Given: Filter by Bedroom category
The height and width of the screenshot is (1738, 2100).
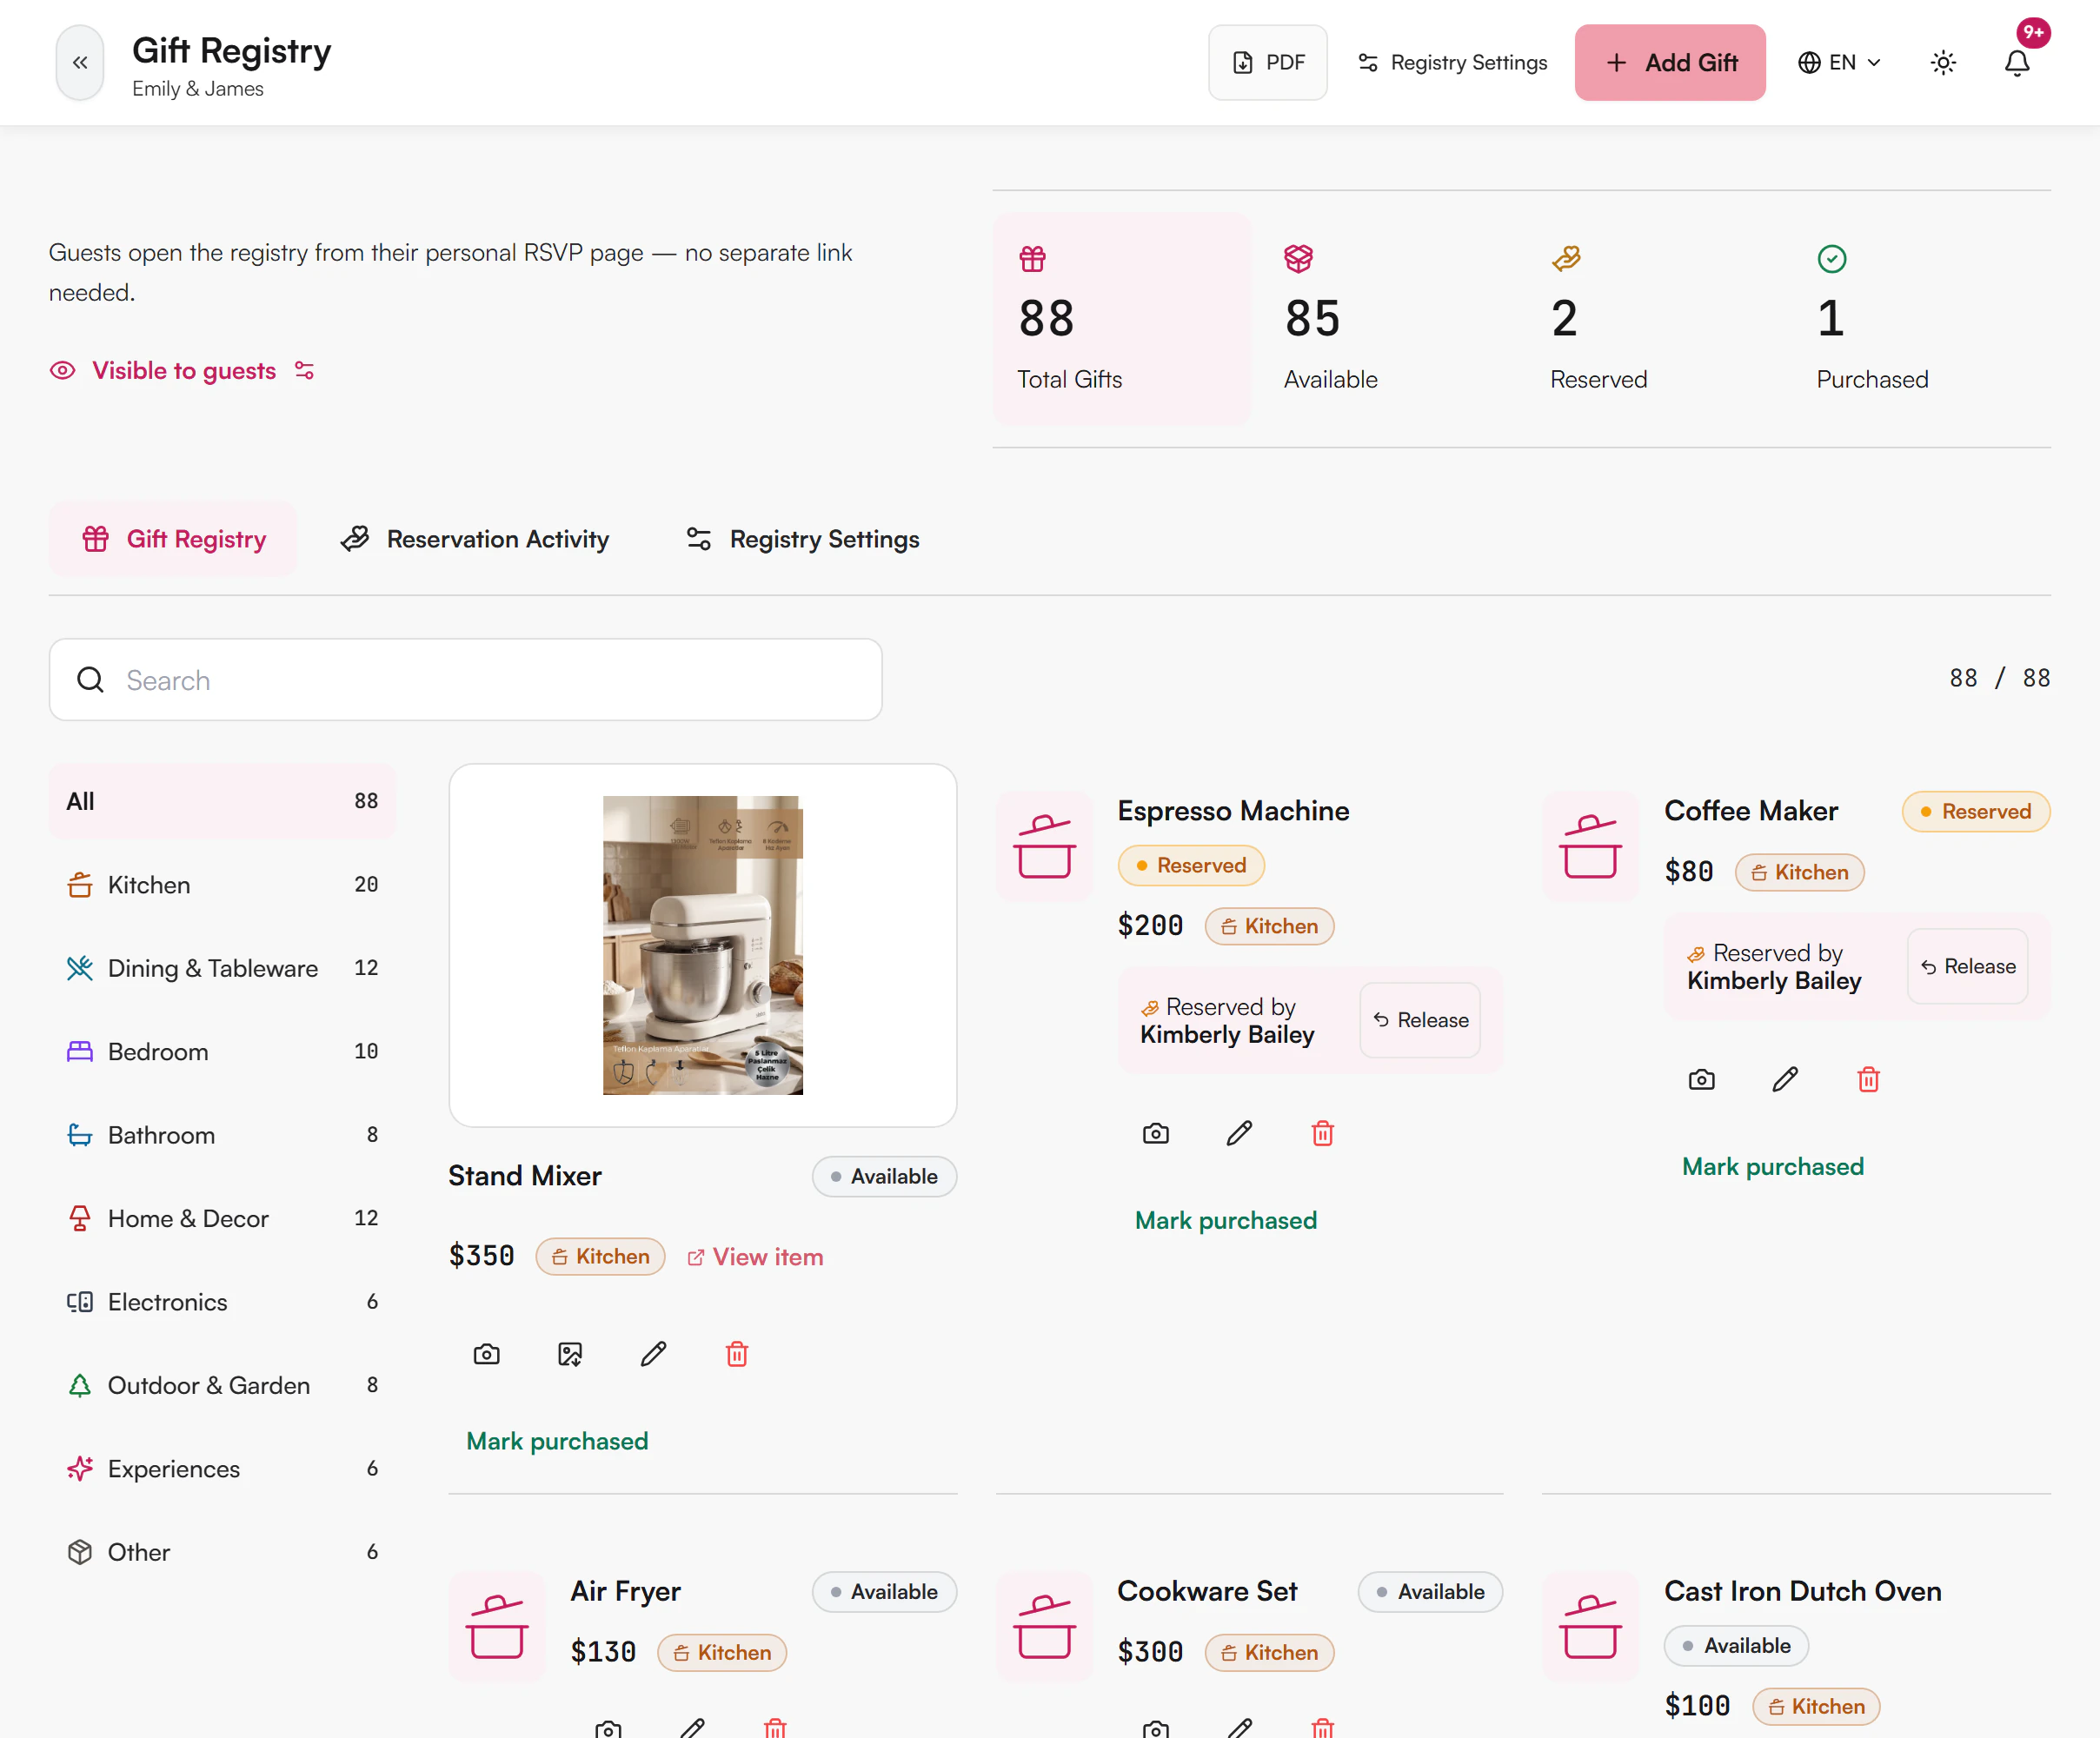Looking at the screenshot, I should click(222, 1052).
